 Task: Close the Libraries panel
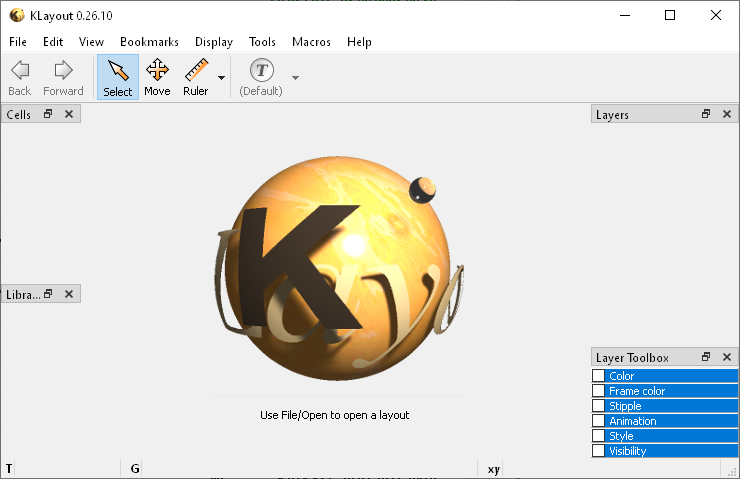point(69,294)
